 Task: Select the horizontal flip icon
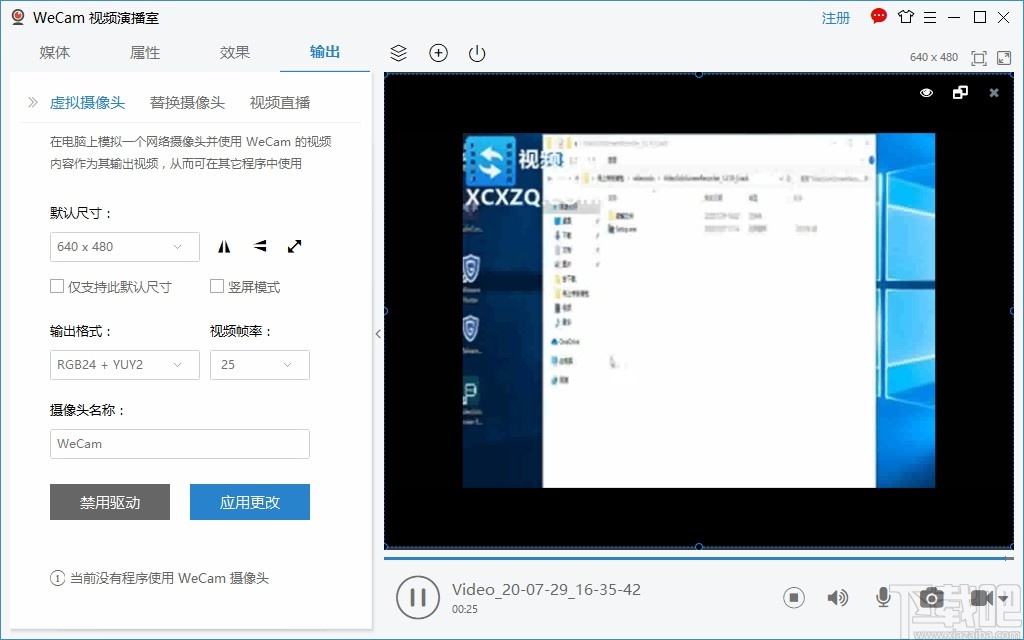point(223,245)
